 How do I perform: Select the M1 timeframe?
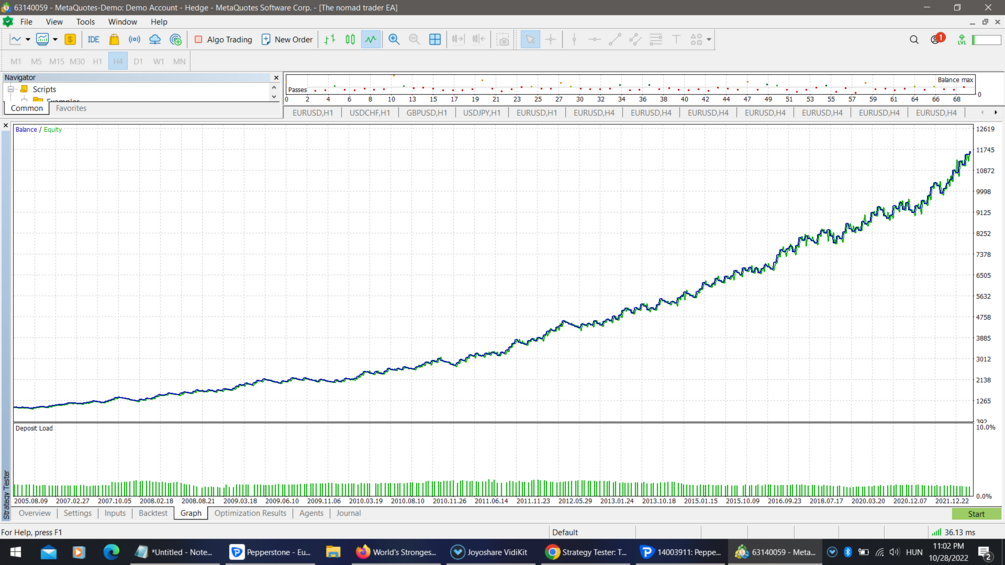point(16,61)
